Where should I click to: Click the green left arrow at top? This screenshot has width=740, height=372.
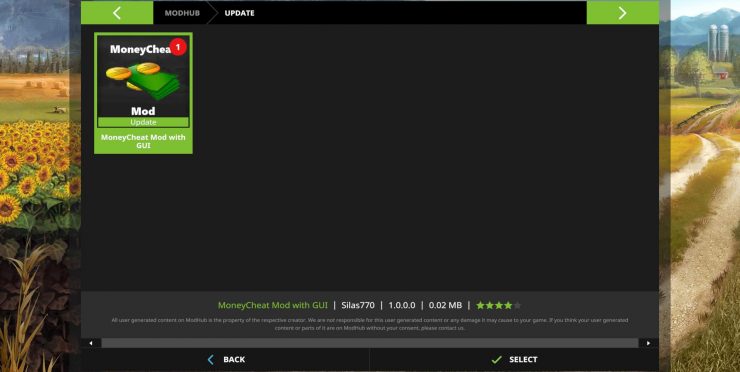(x=117, y=13)
